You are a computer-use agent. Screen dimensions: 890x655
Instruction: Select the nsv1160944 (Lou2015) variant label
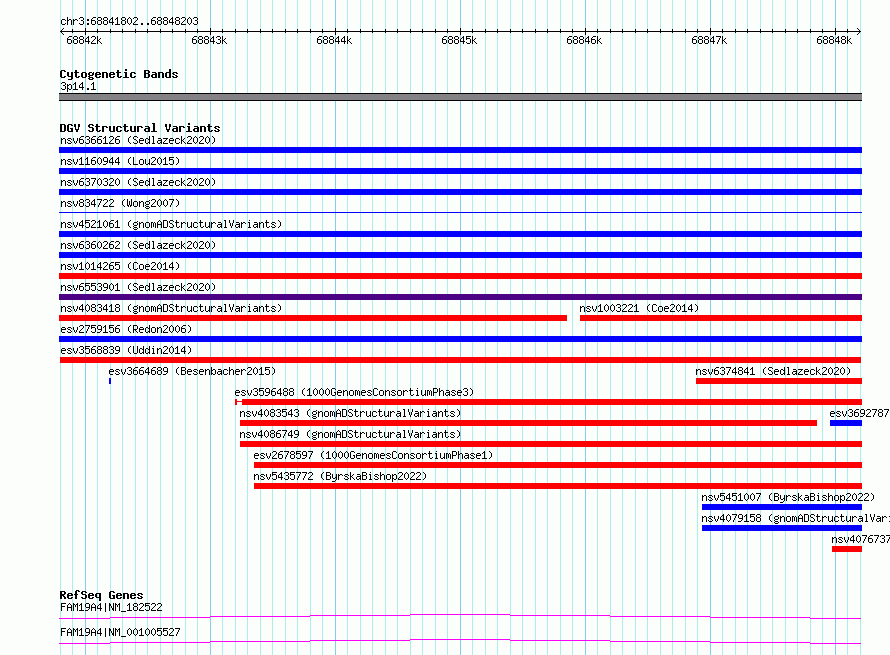pos(120,161)
